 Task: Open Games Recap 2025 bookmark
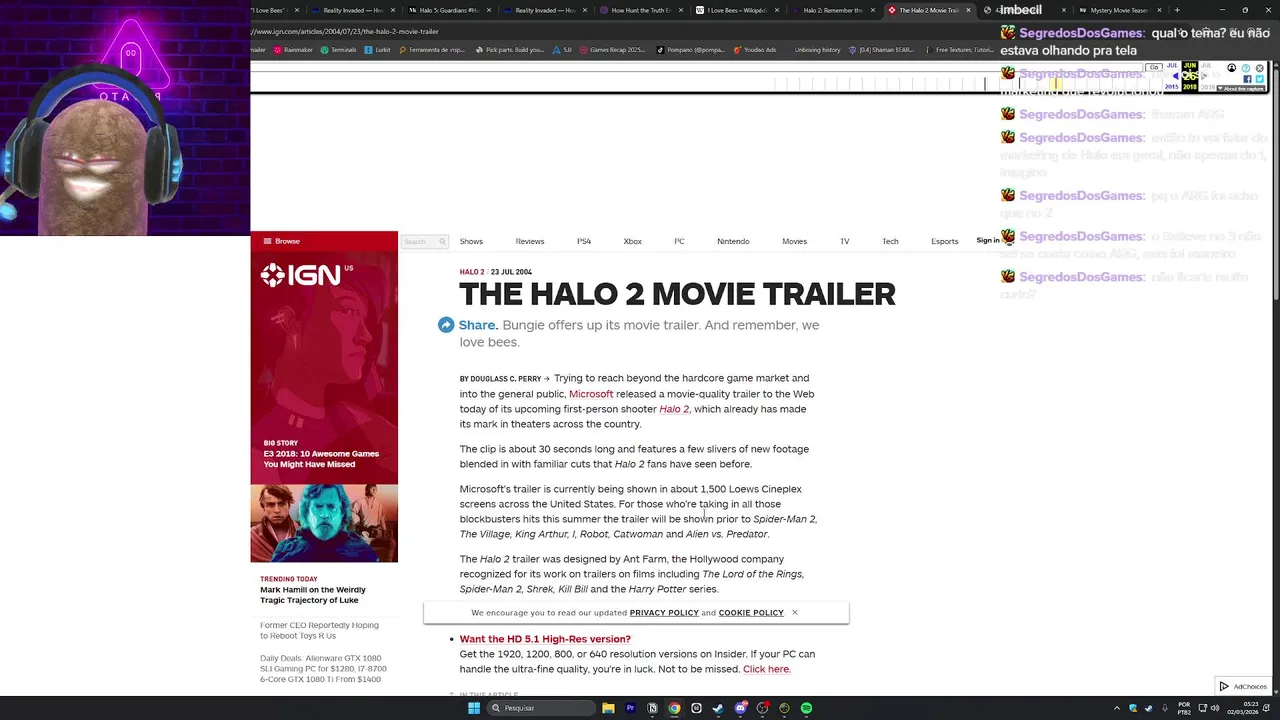[x=612, y=50]
